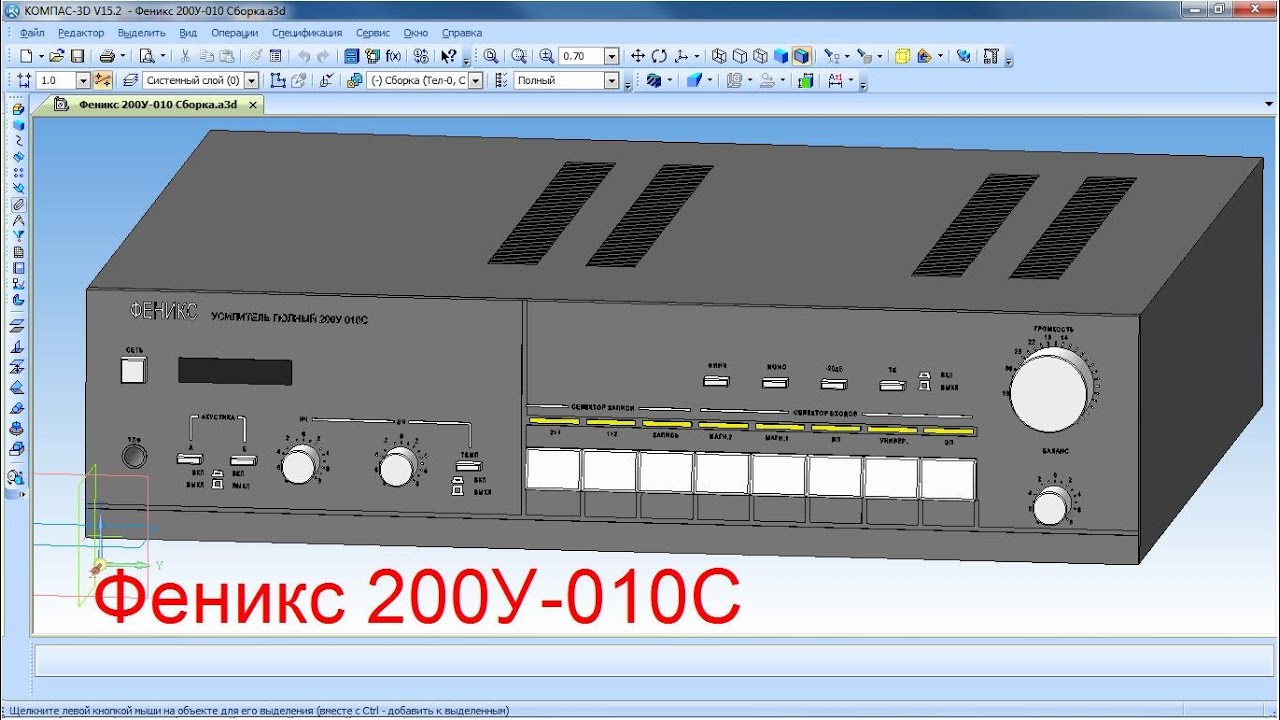Click the Вид menu
Image resolution: width=1280 pixels, height=720 pixels.
[x=188, y=33]
